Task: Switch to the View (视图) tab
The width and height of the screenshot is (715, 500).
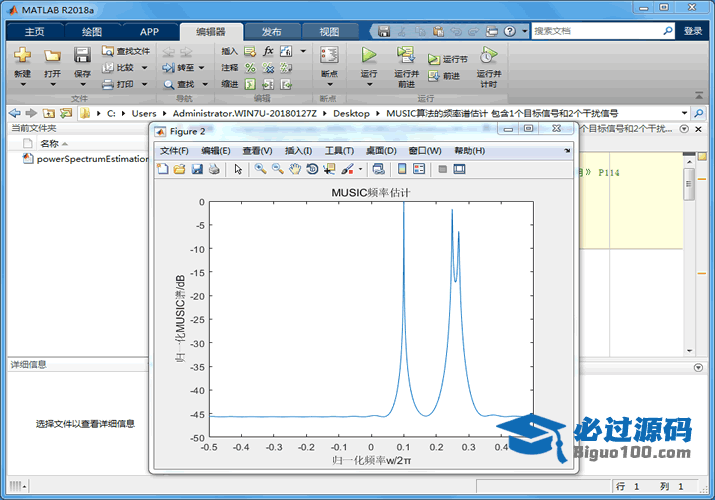Action: (329, 31)
